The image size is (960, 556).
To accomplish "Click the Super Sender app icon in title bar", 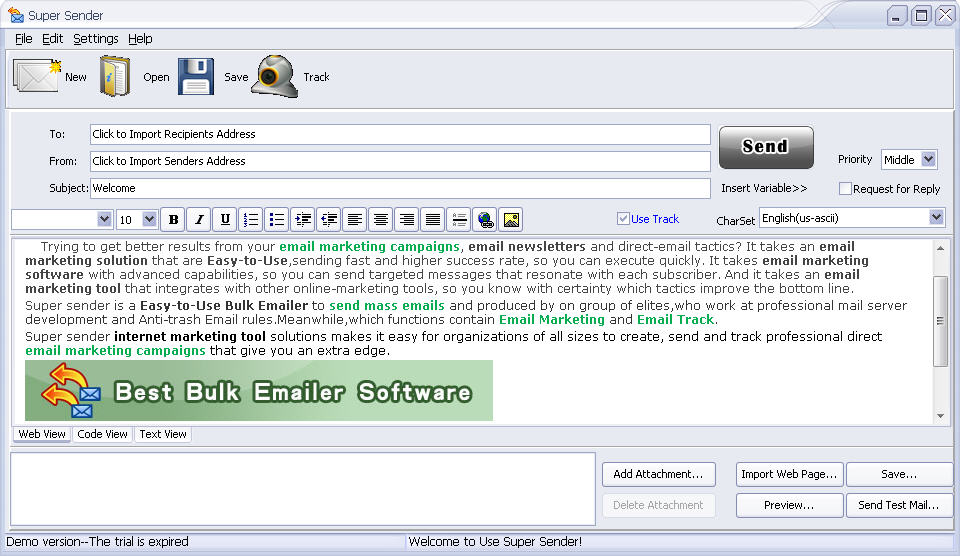I will (15, 15).
